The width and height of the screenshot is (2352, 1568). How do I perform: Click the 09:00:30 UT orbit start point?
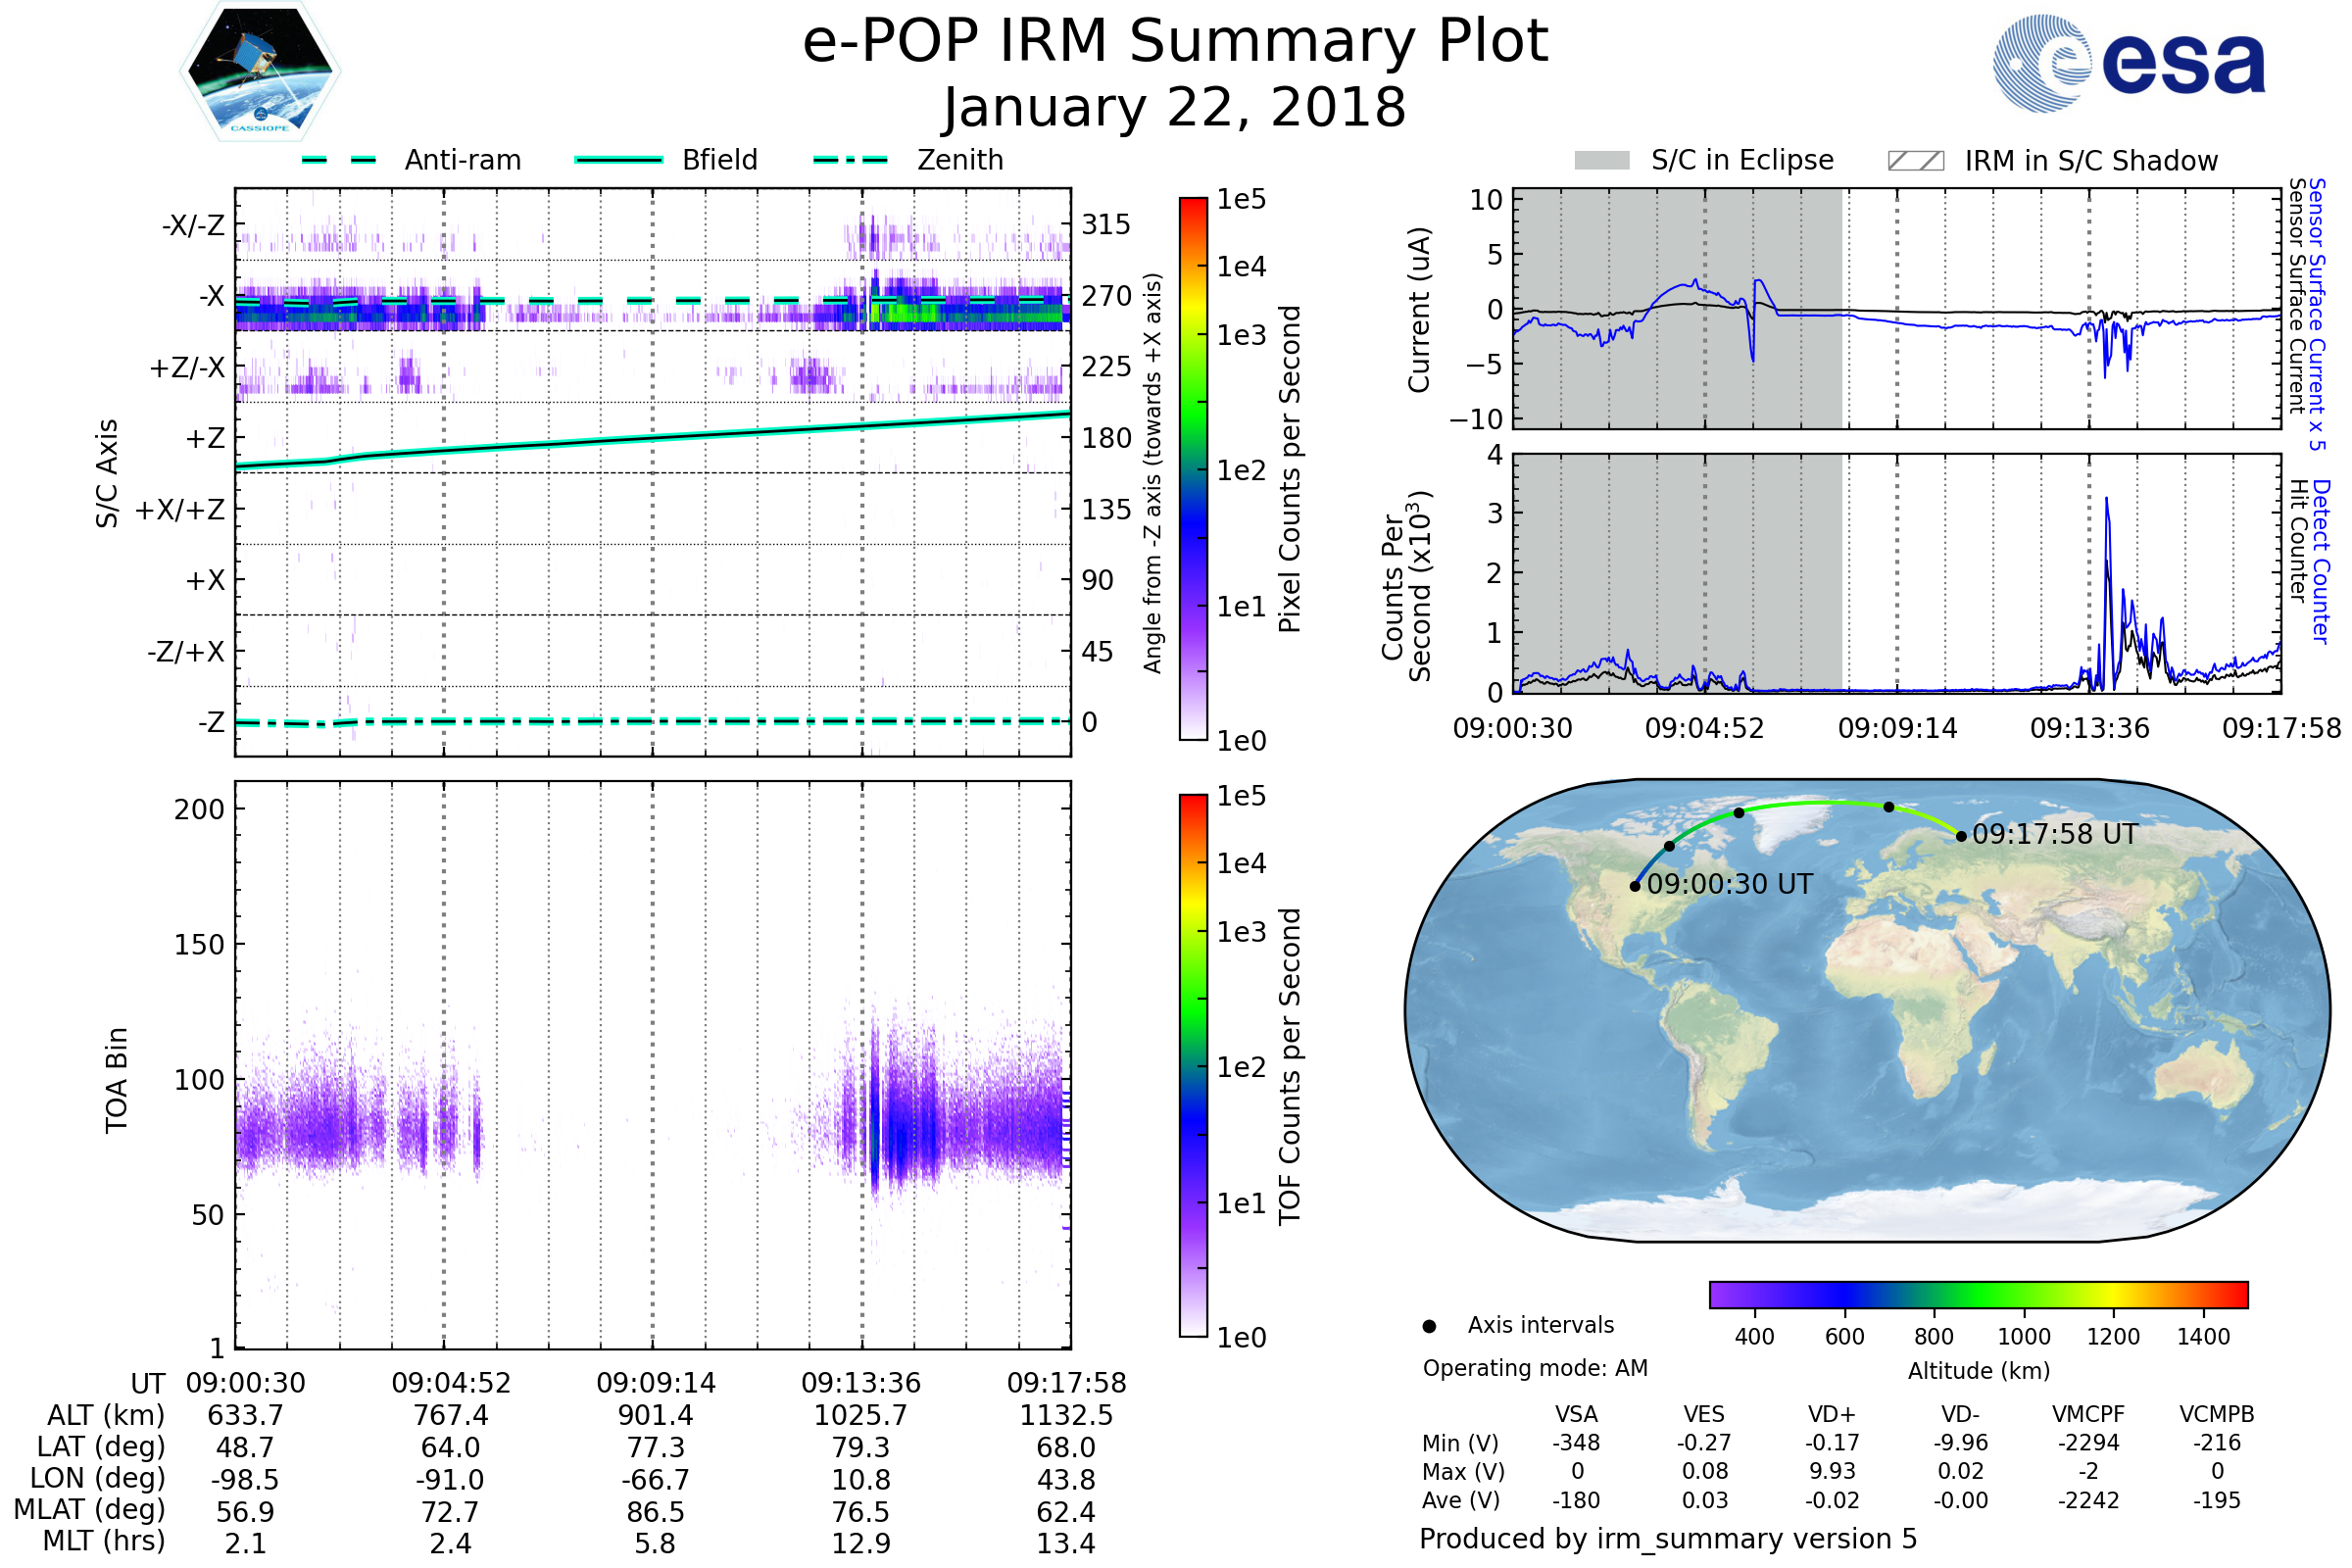click(1635, 886)
